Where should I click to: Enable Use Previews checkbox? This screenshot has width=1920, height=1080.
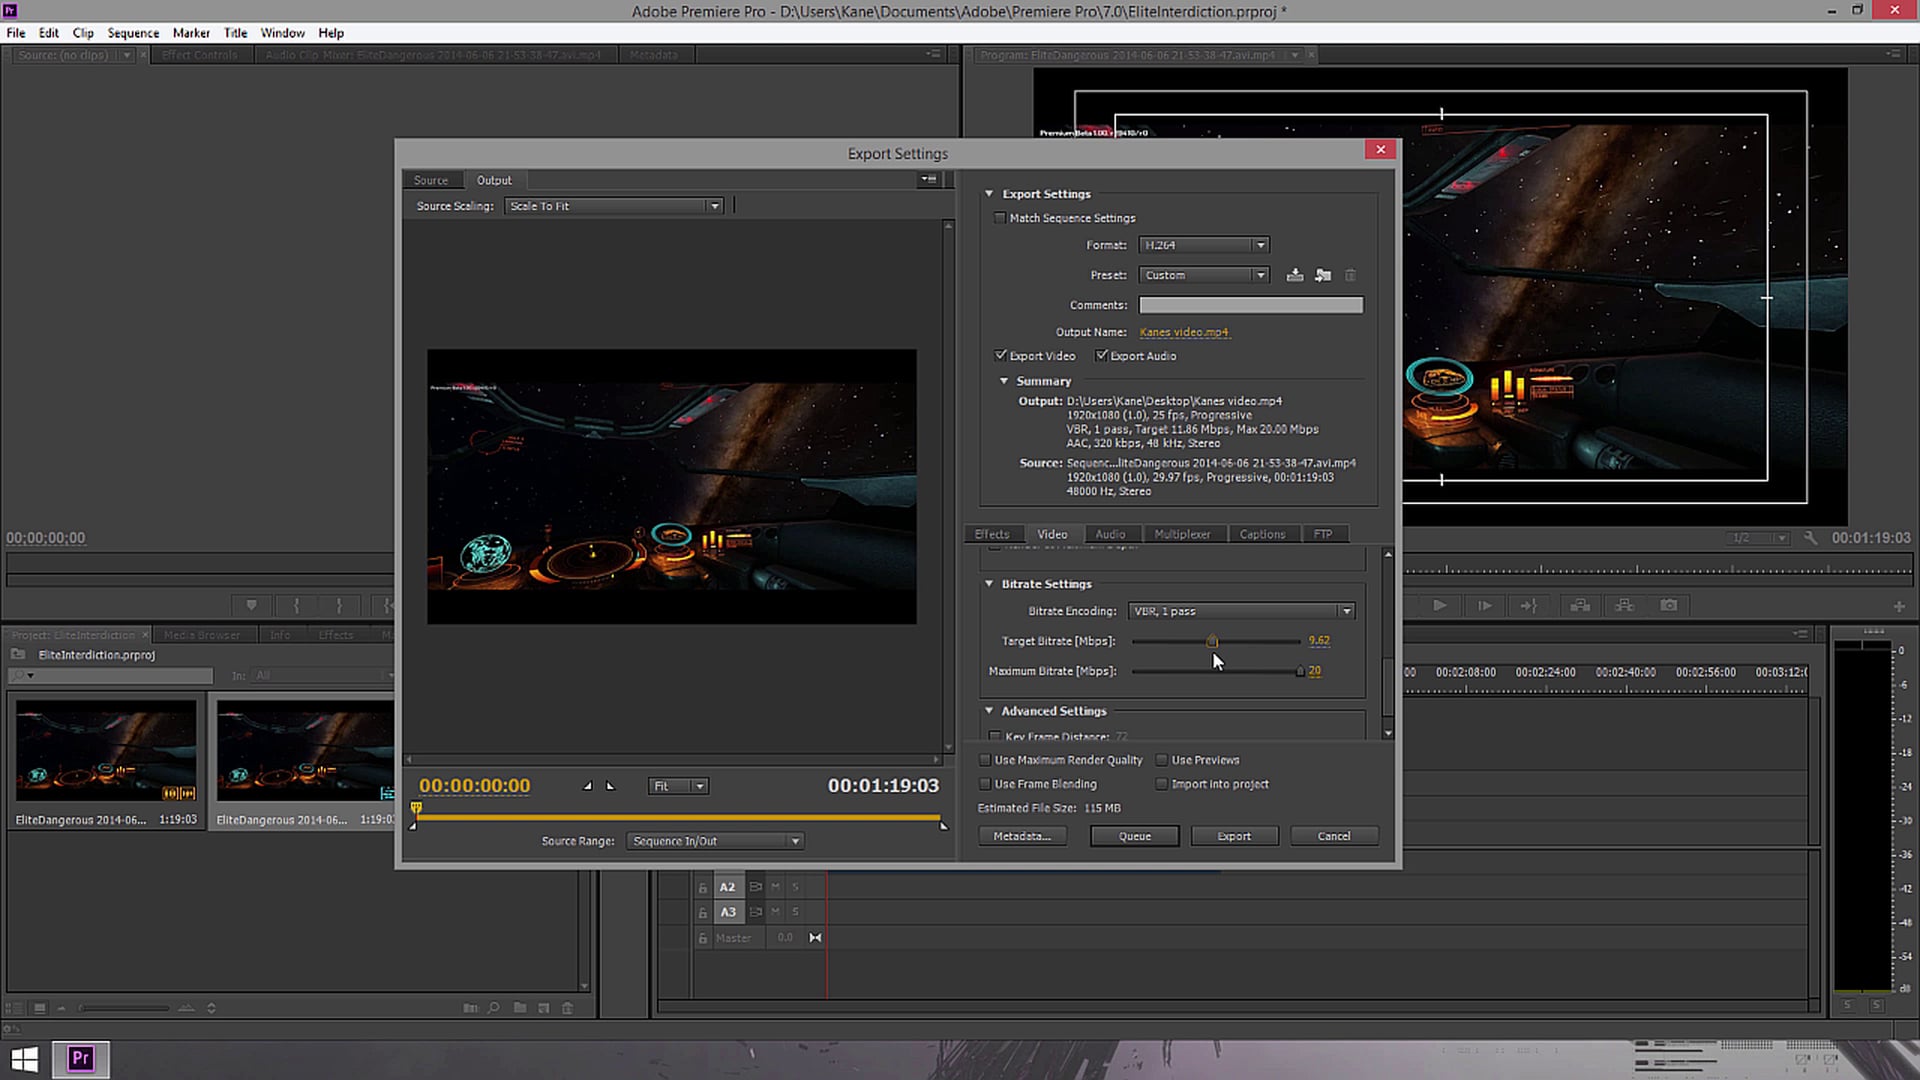[1162, 760]
